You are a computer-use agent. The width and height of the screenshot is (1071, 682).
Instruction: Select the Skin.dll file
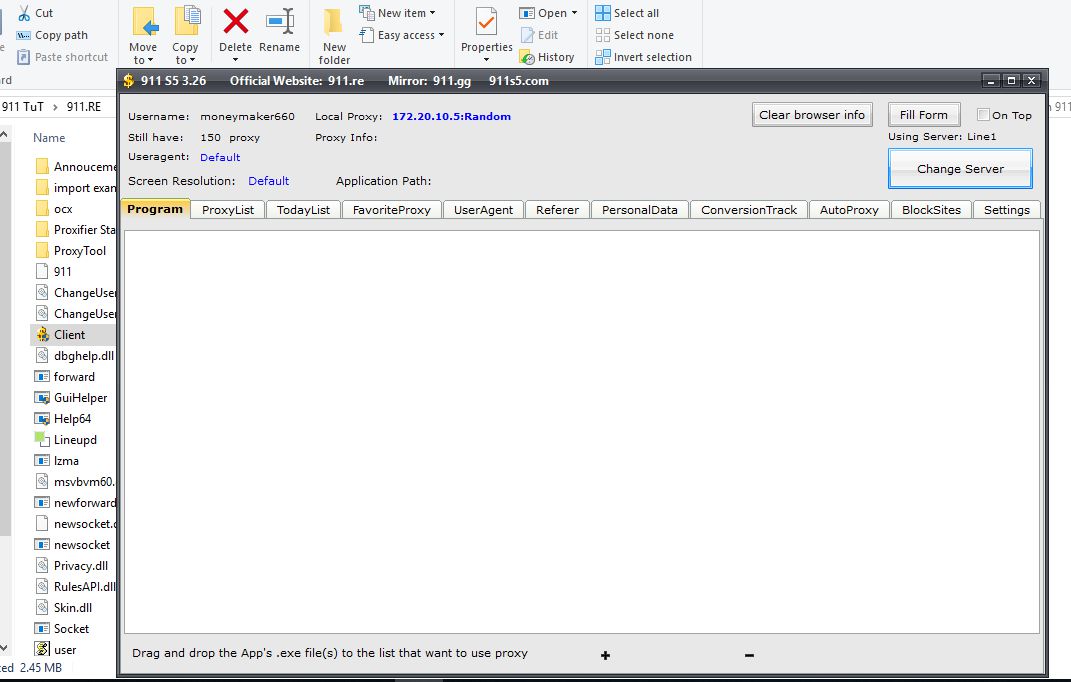(x=72, y=608)
